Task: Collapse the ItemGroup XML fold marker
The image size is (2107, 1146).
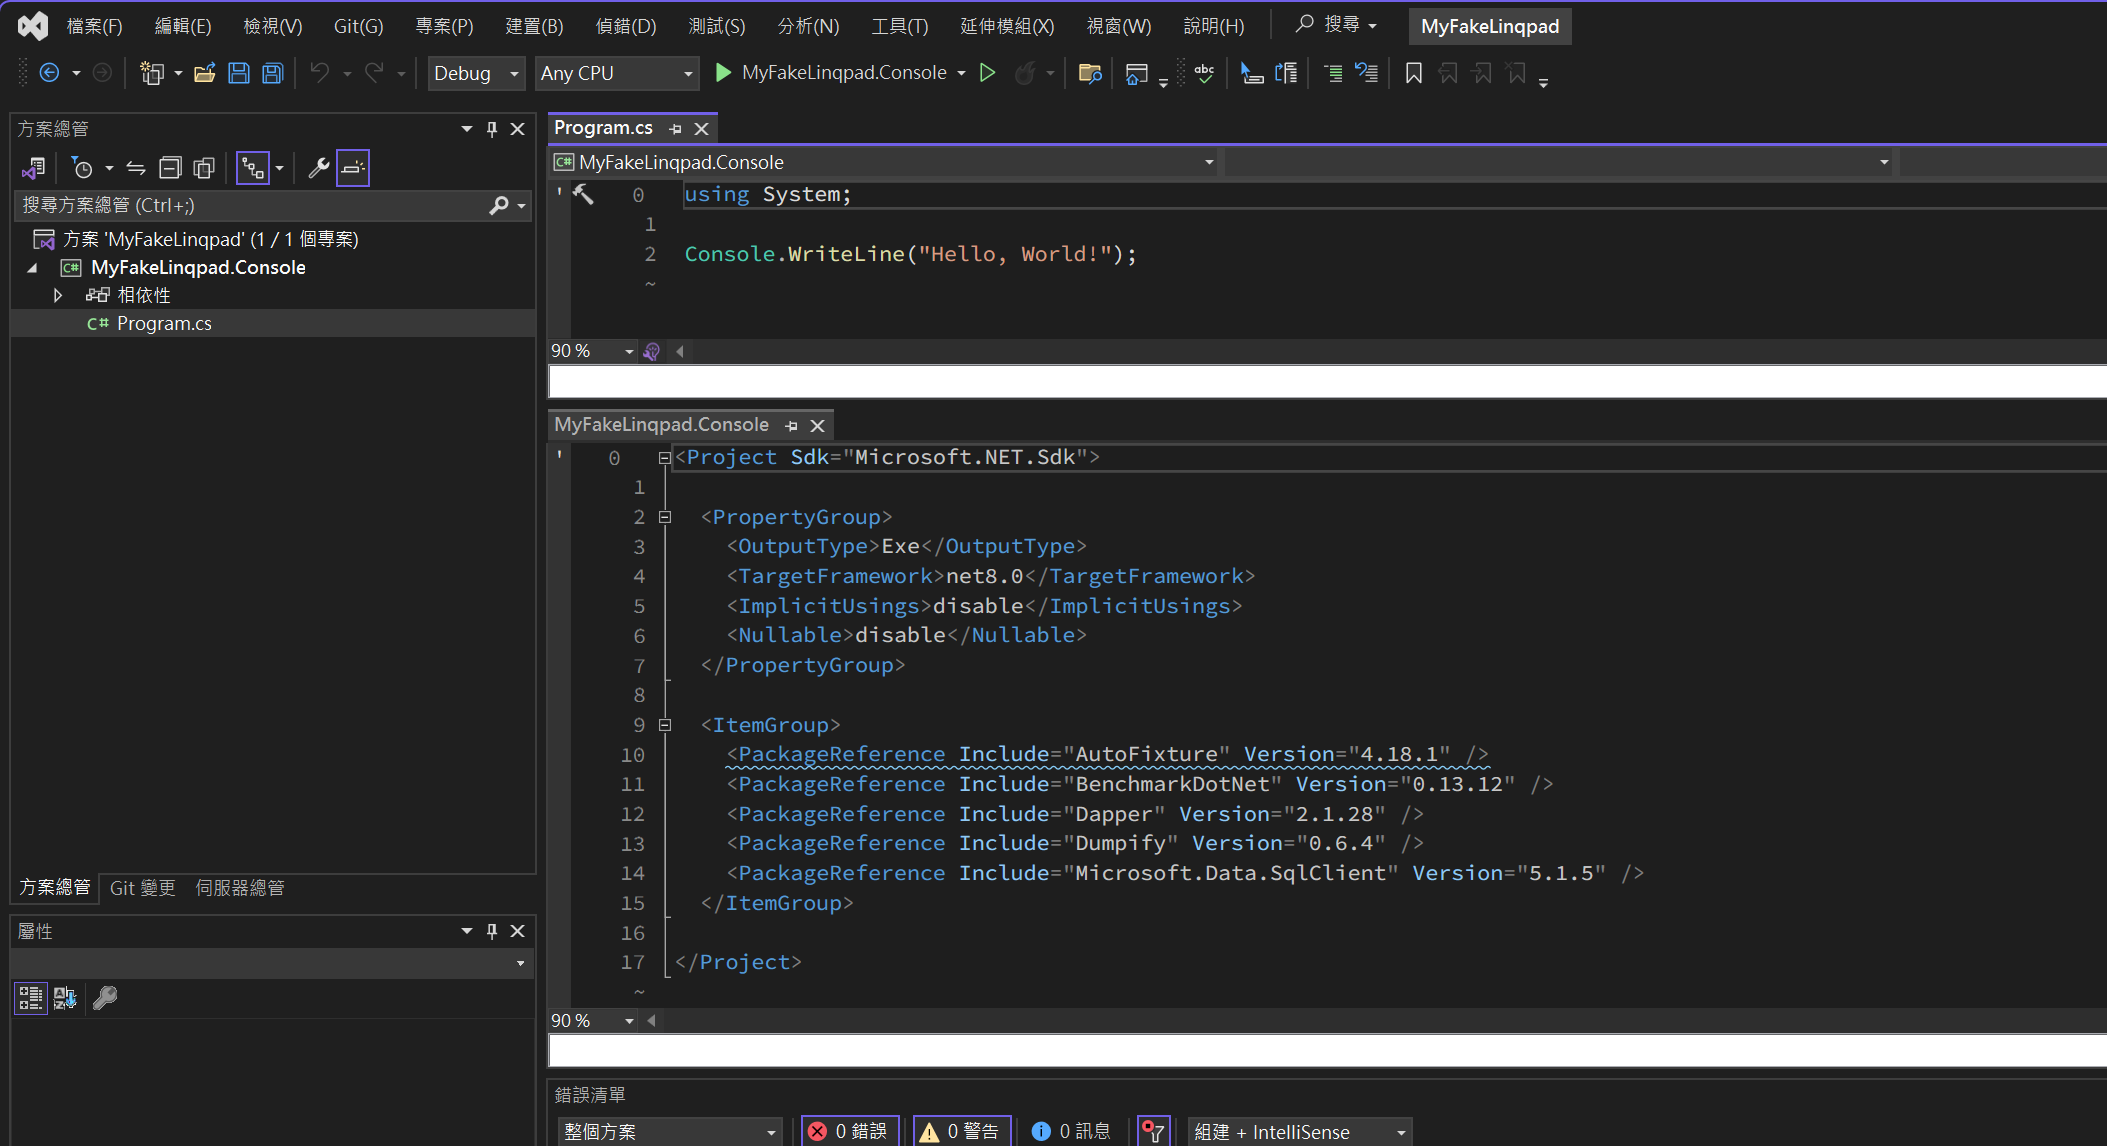Action: point(665,725)
